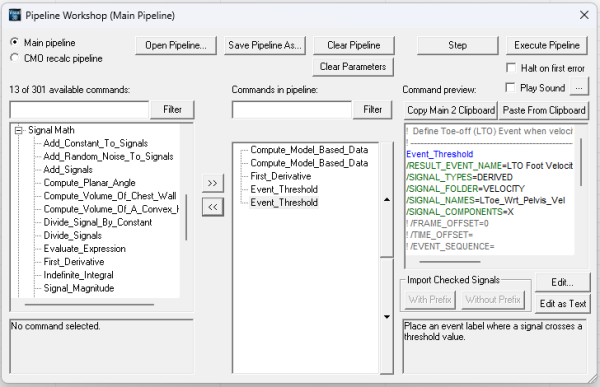Click the Pipeline Workshop title bar icon
The height and width of the screenshot is (387, 600).
tap(15, 15)
